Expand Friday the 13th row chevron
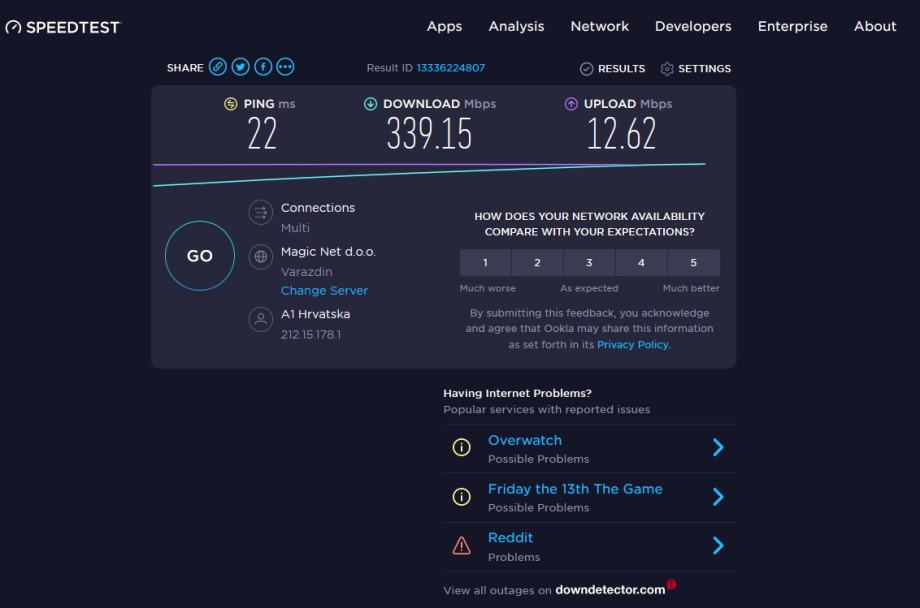 [x=718, y=496]
